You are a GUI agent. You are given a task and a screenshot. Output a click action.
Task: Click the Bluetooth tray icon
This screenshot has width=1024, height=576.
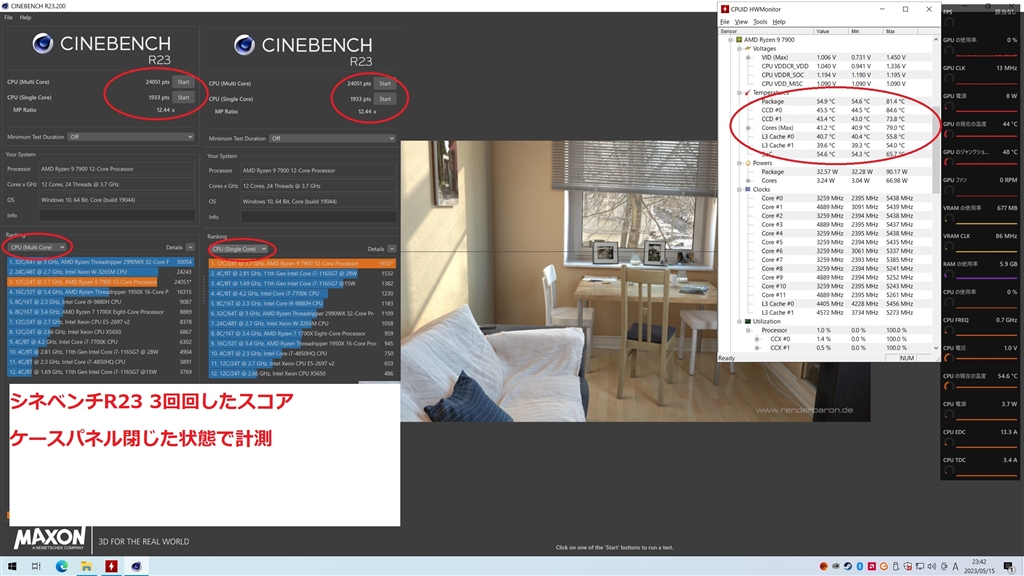859,566
